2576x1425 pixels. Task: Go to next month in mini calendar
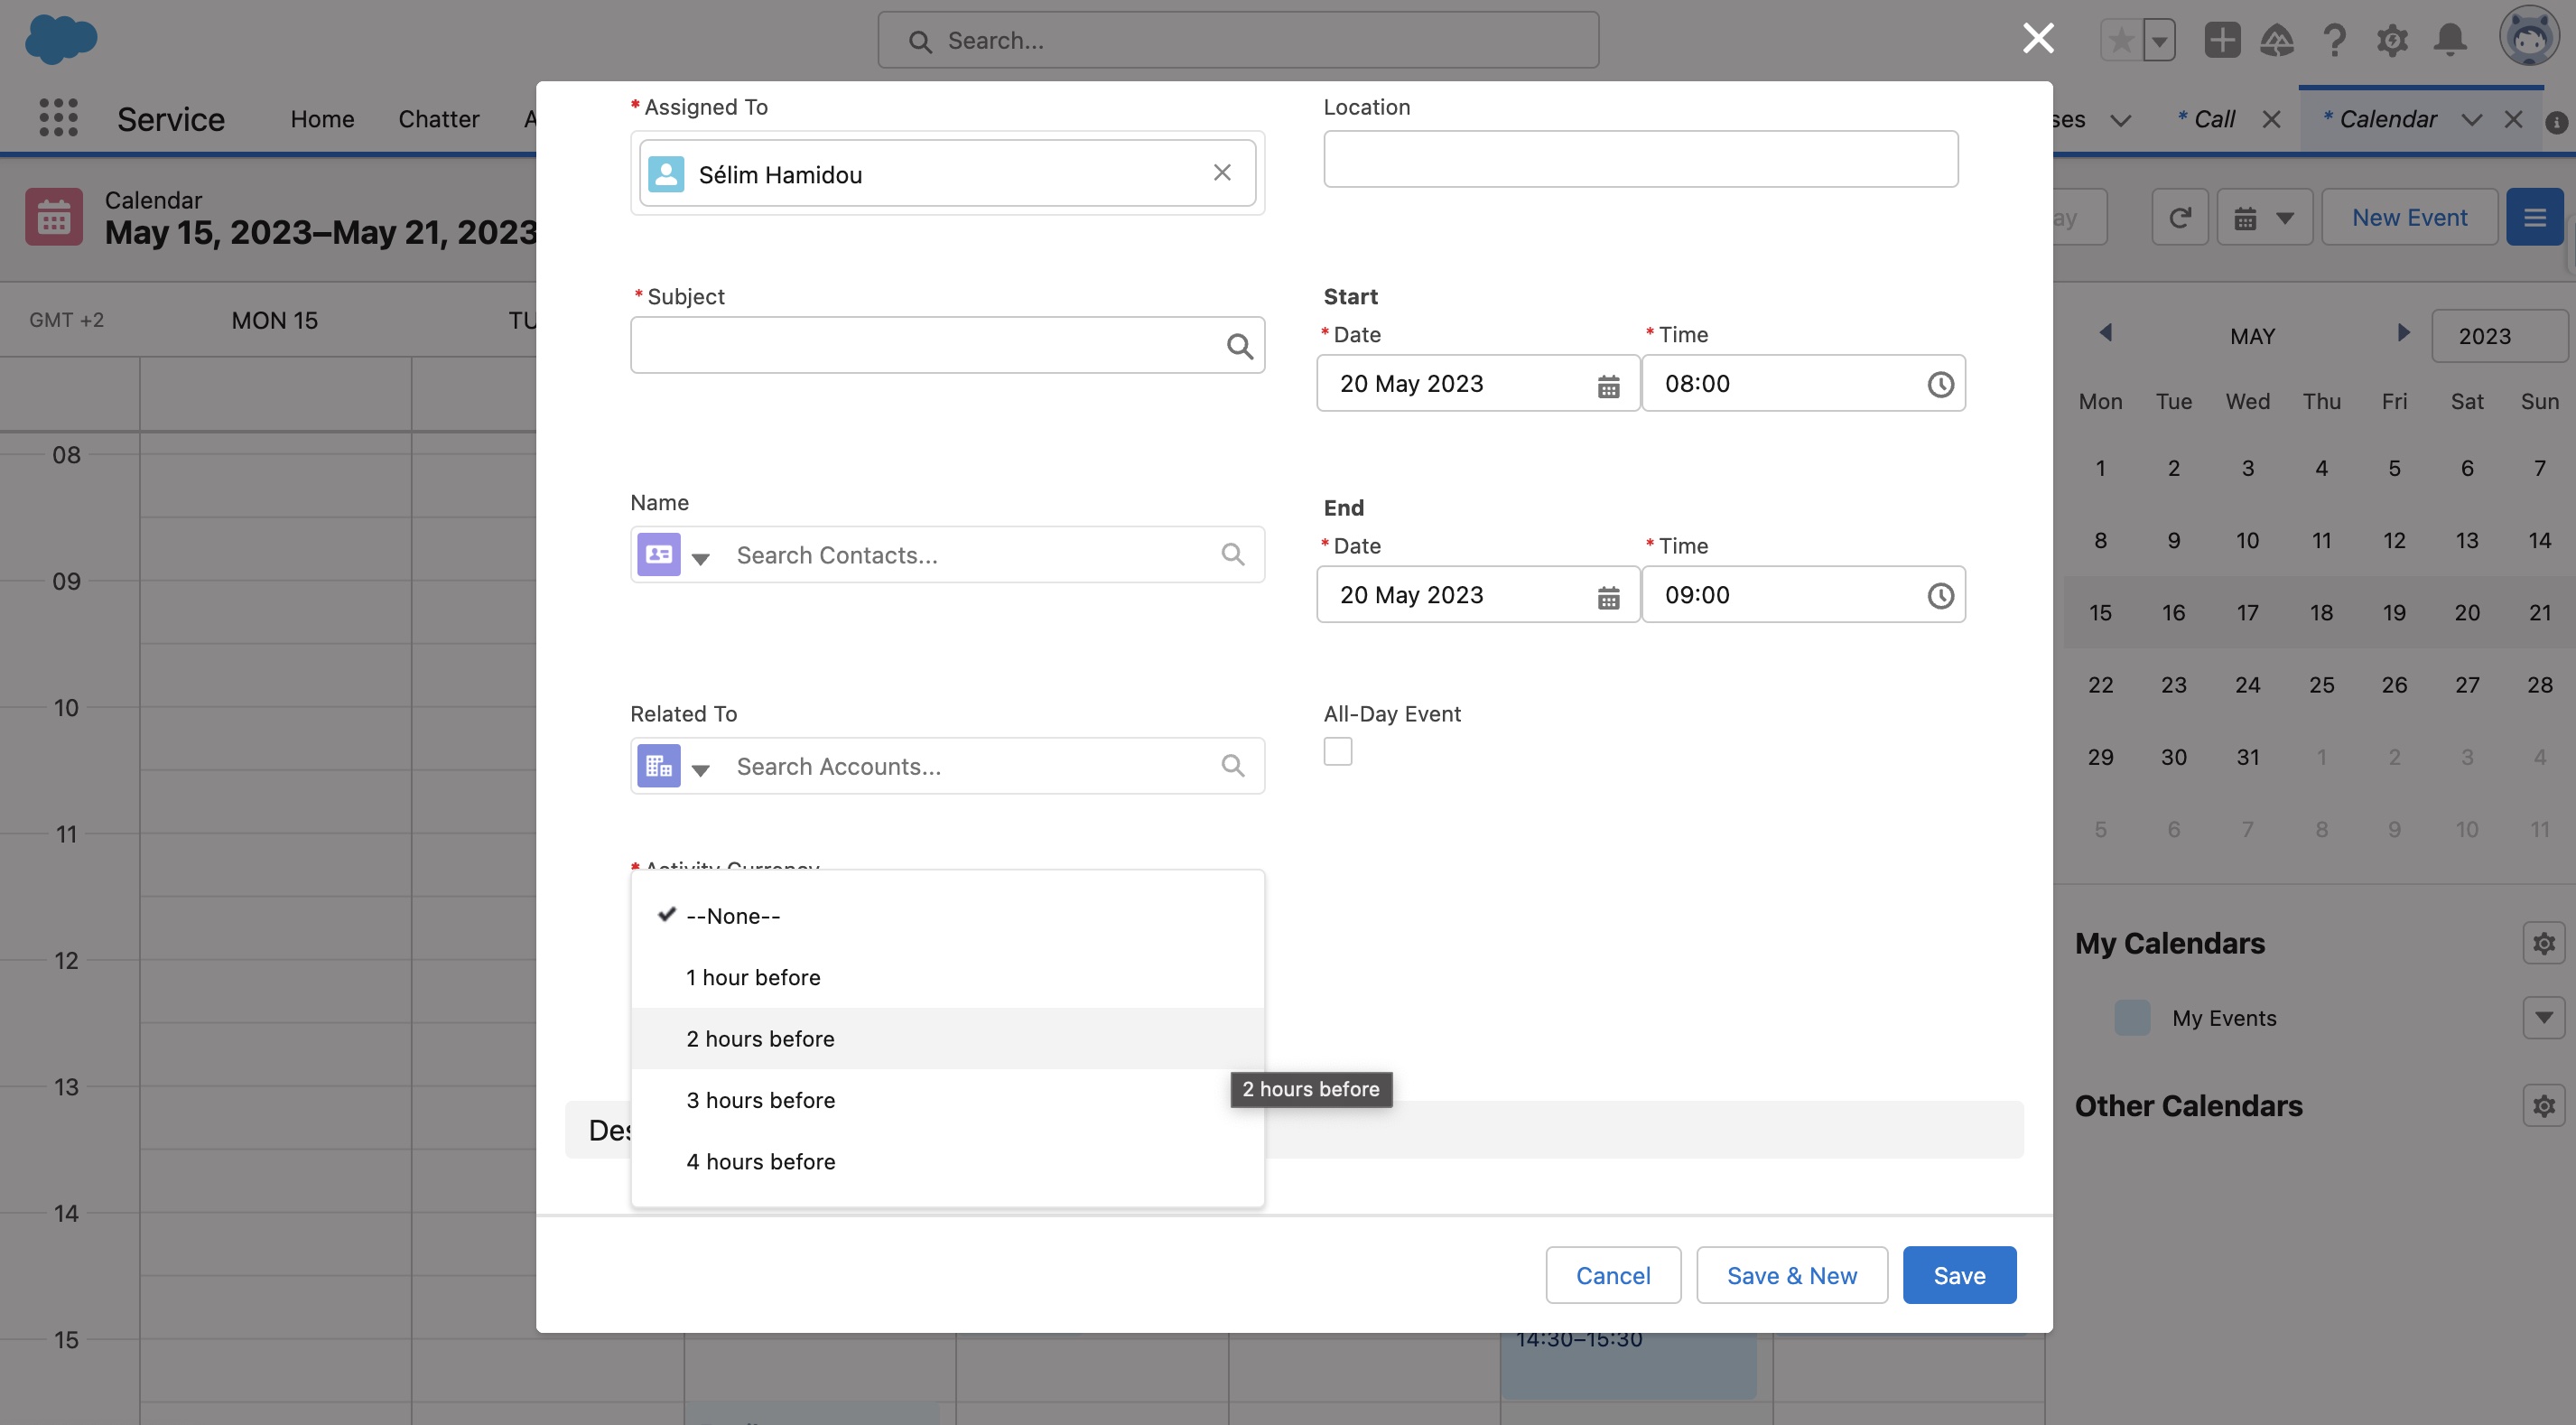click(2403, 333)
